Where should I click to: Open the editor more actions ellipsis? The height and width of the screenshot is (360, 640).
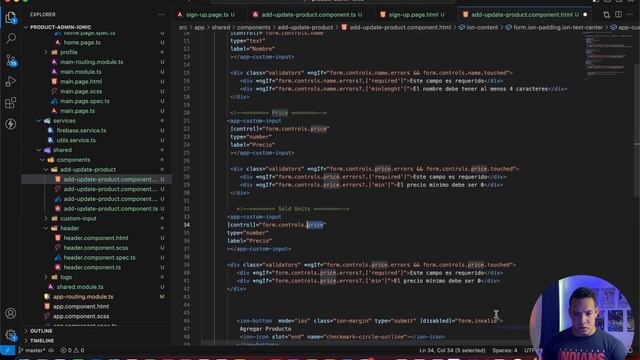[x=631, y=14]
